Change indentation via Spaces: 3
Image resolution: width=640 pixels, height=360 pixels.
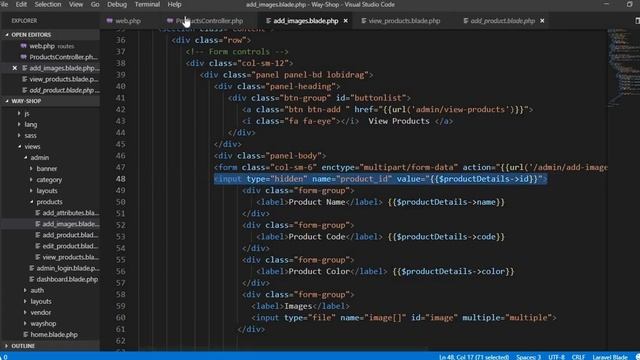(528, 357)
